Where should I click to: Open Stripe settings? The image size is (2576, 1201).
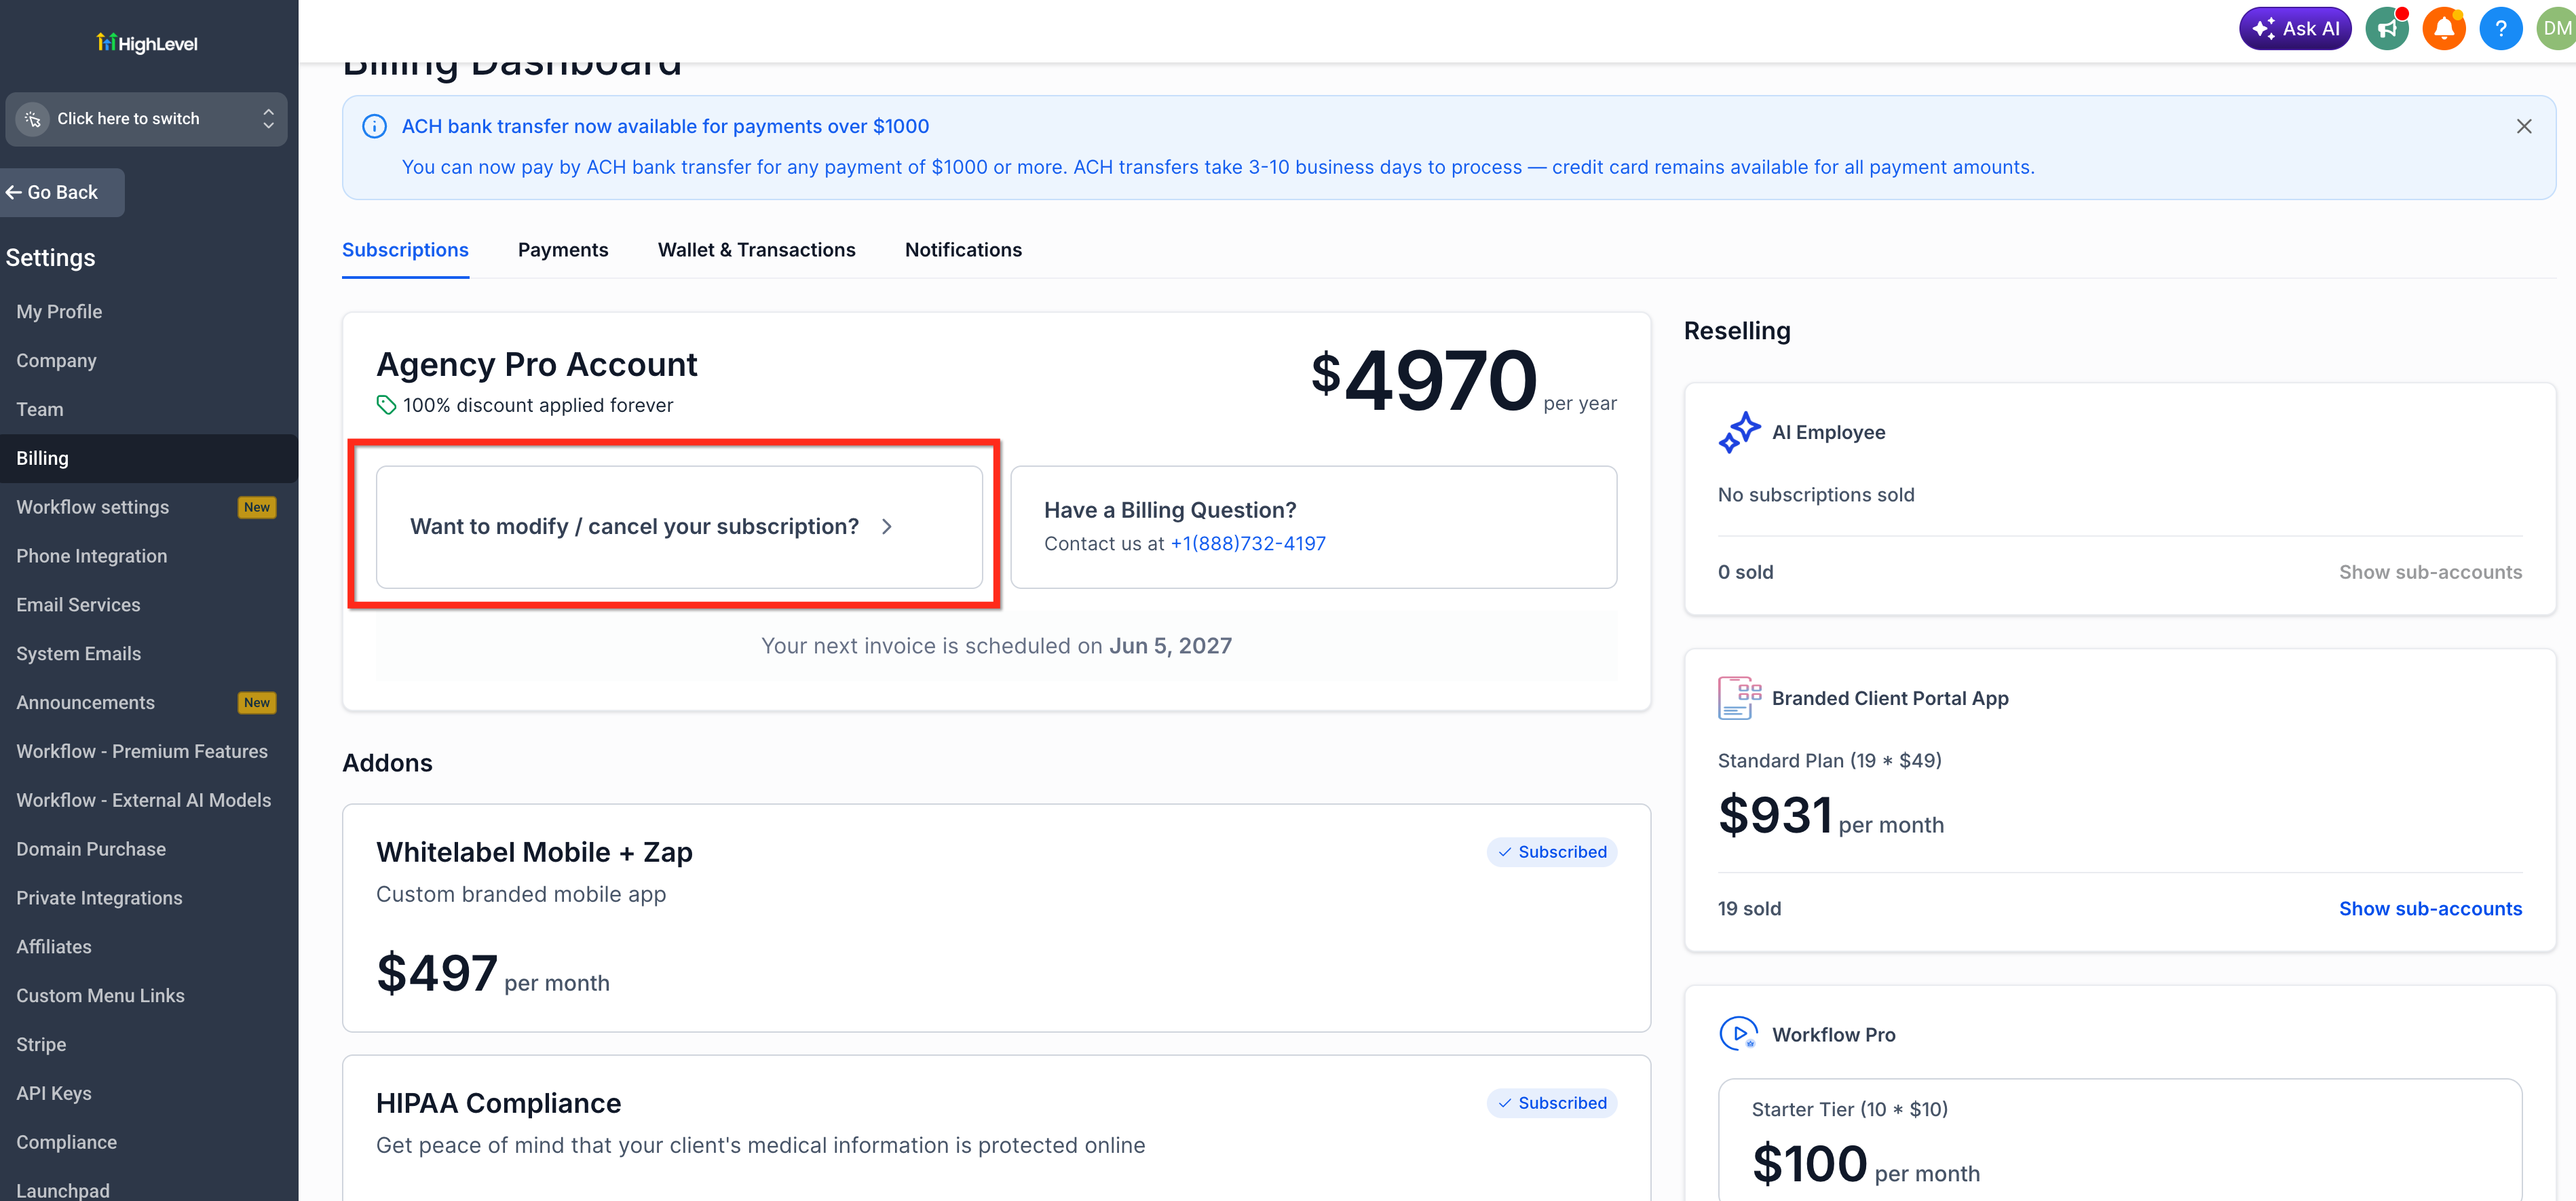coord(41,1045)
